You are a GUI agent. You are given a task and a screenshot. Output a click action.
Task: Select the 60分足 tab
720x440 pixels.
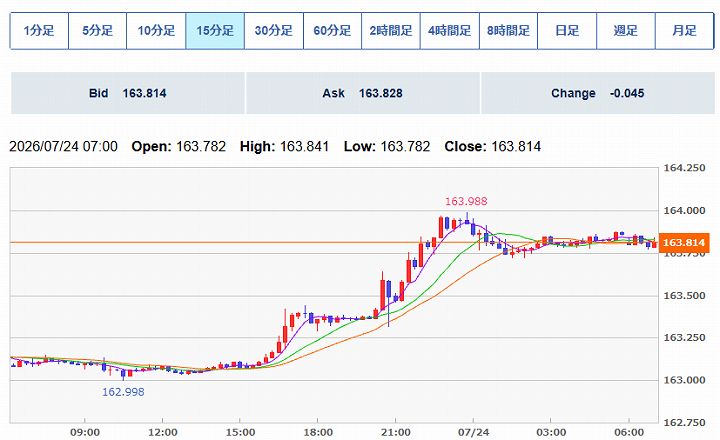332,31
